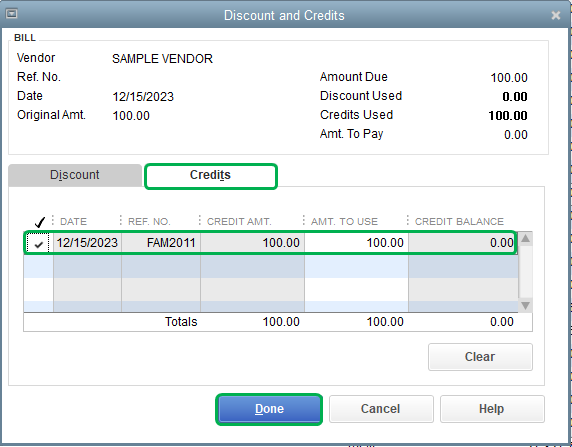Select the 12/15/2023 date cell in credit row
The image size is (572, 447).
tap(87, 243)
